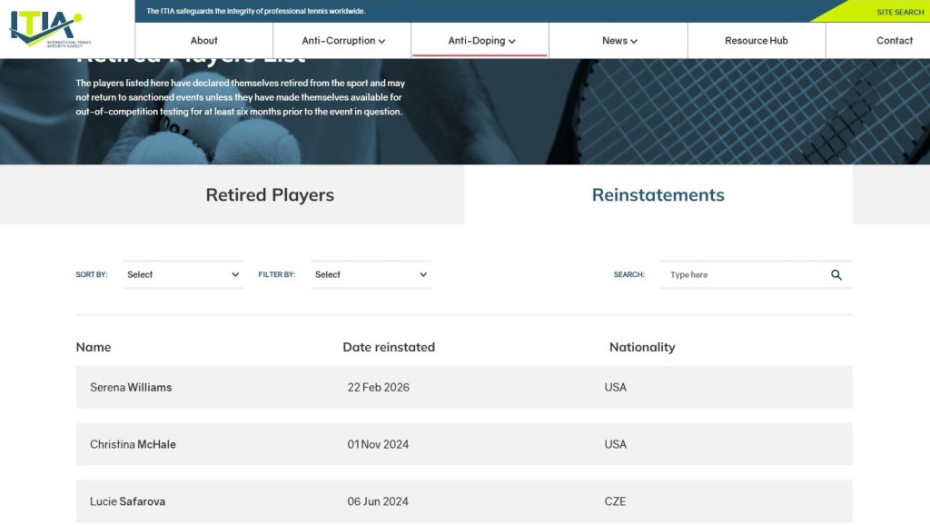Click the Site Search button
The height and width of the screenshot is (525, 930).
[899, 12]
